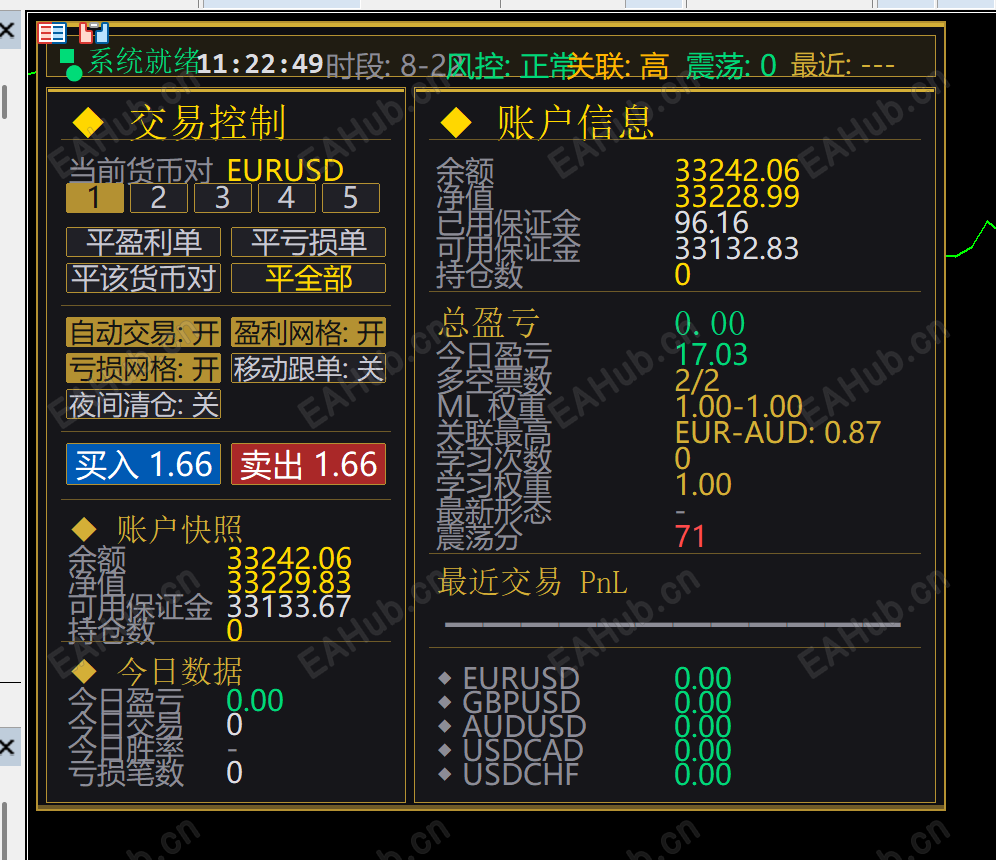Click the red oscillation score 71
The height and width of the screenshot is (860, 996).
pos(690,537)
